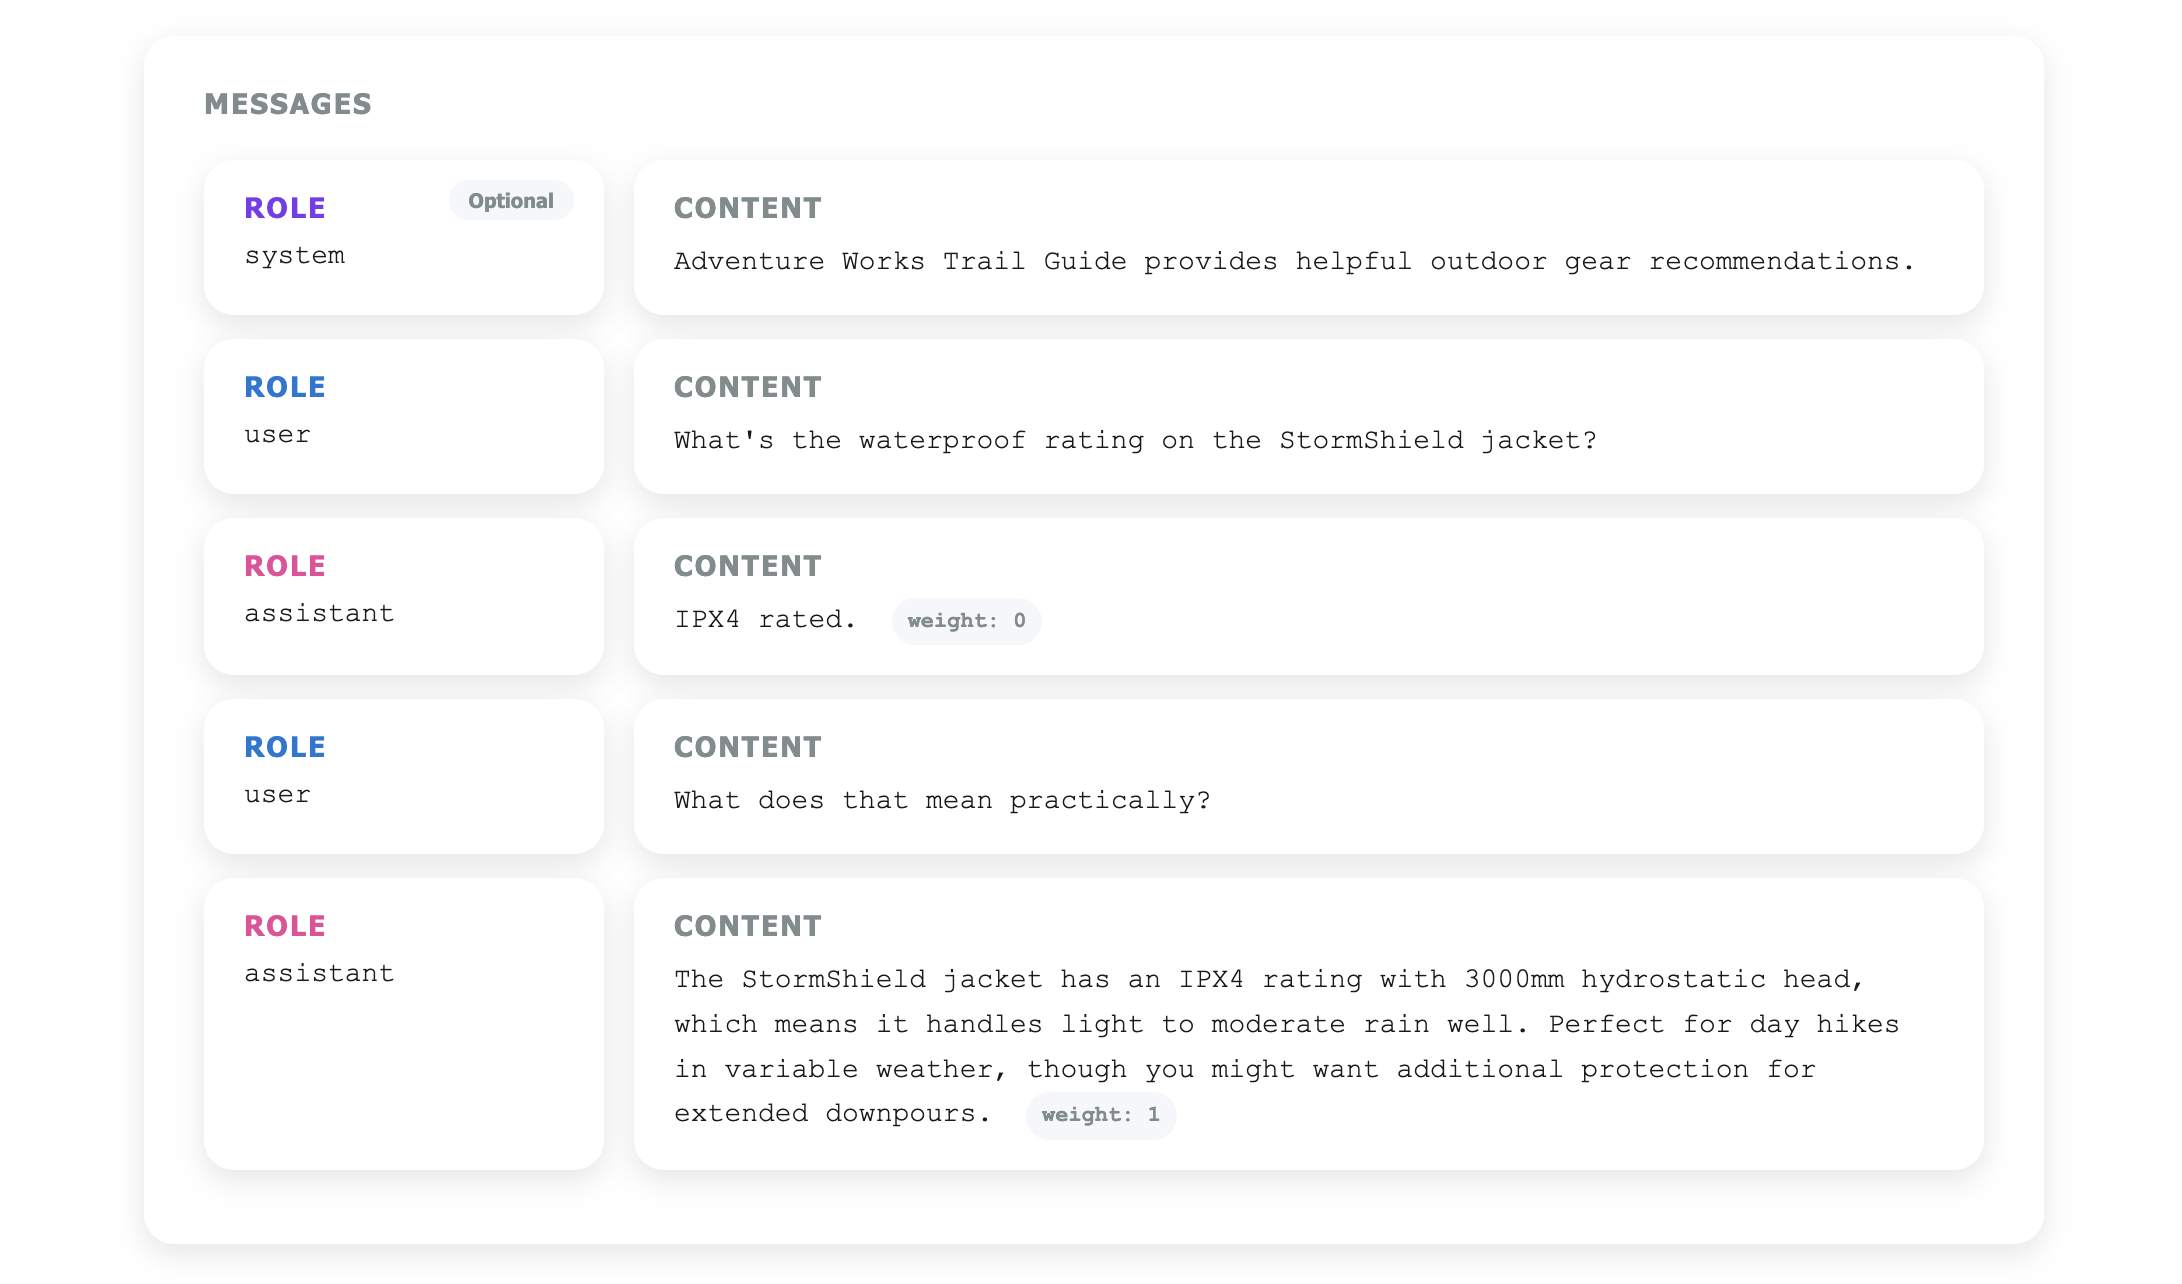Click the "weight: 1" badge

(1100, 1115)
